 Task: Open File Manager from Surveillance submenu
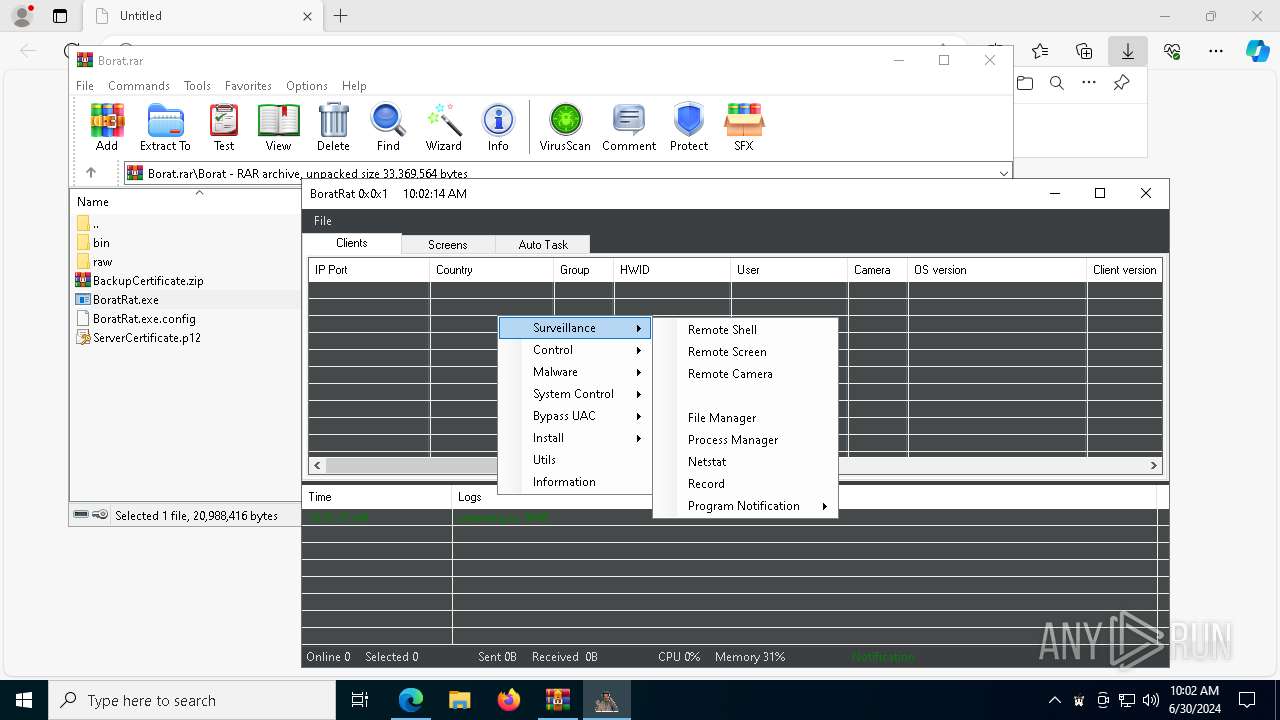point(745,418)
